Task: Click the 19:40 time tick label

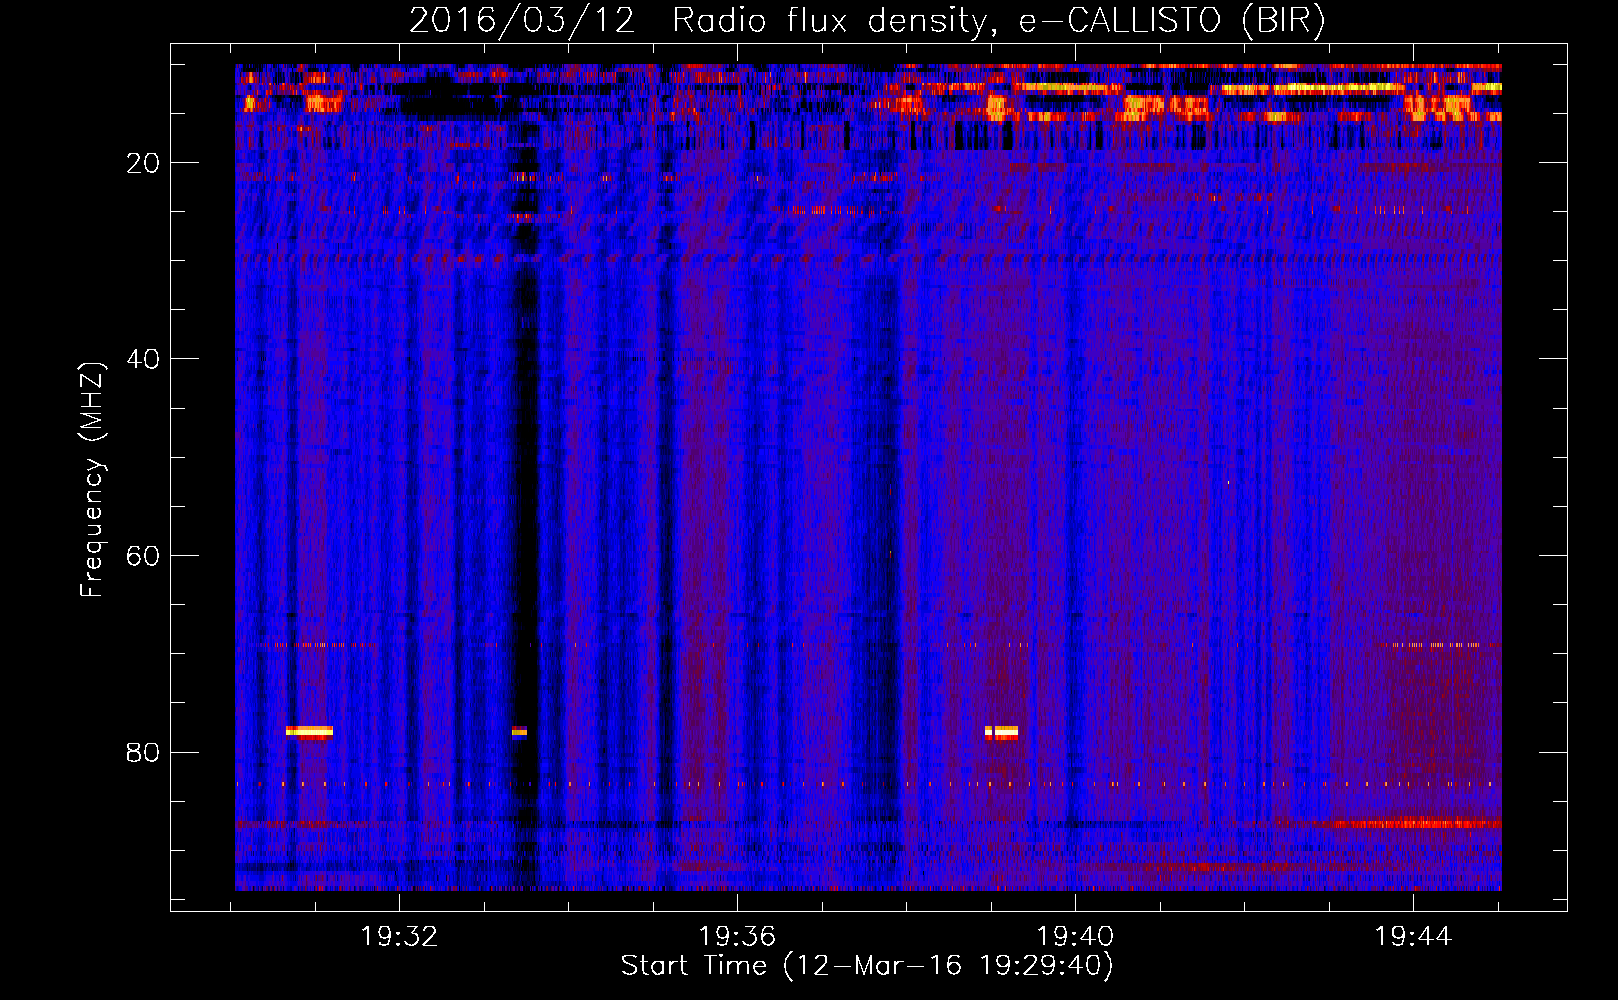Action: point(1075,936)
